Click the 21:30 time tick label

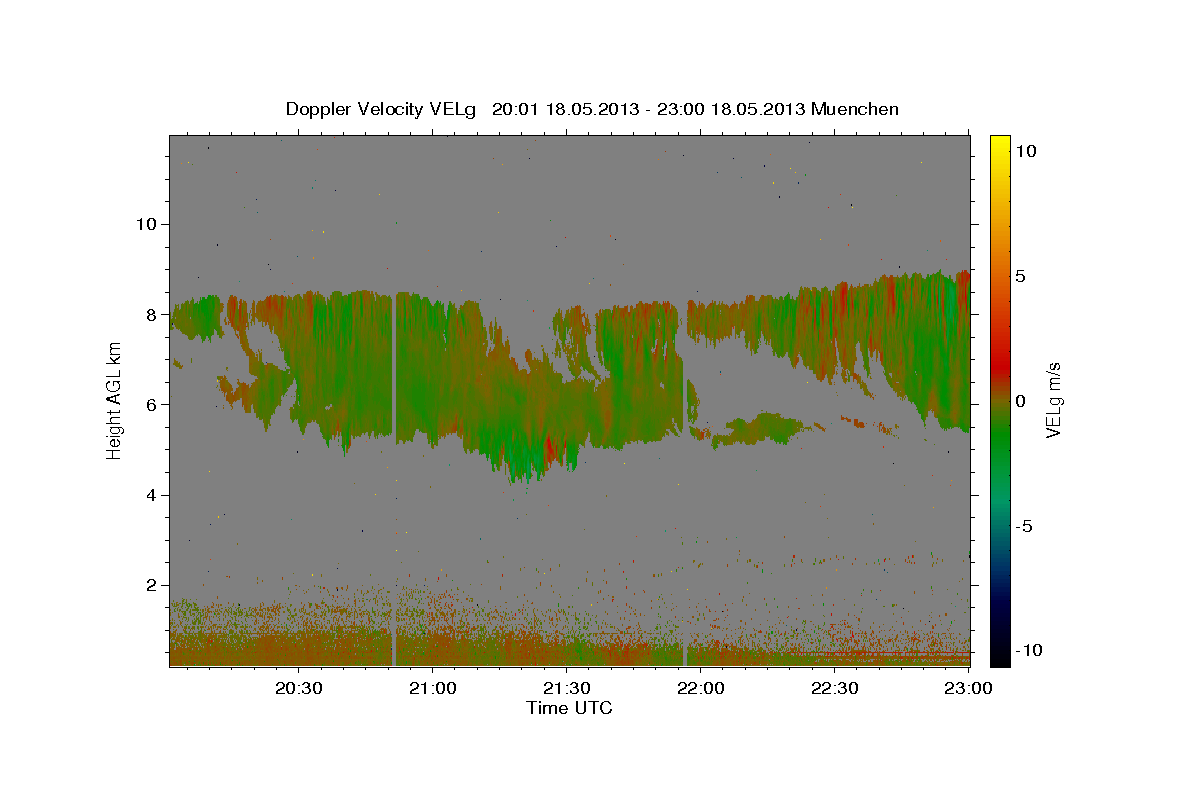[x=566, y=688]
